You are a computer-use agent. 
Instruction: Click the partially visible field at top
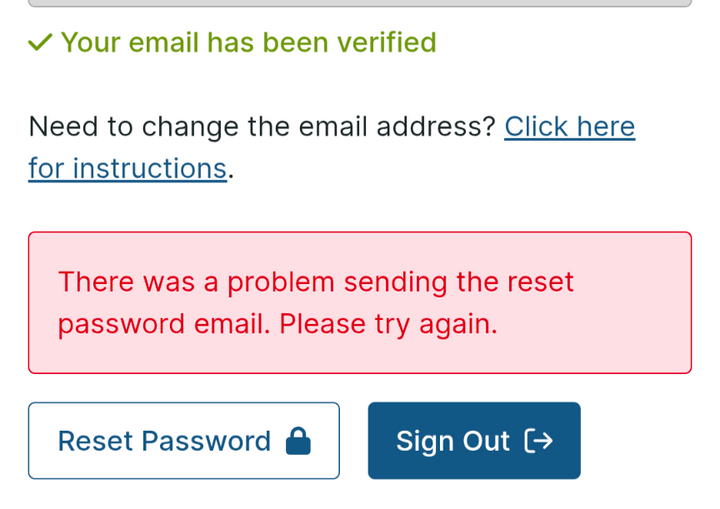click(x=360, y=3)
